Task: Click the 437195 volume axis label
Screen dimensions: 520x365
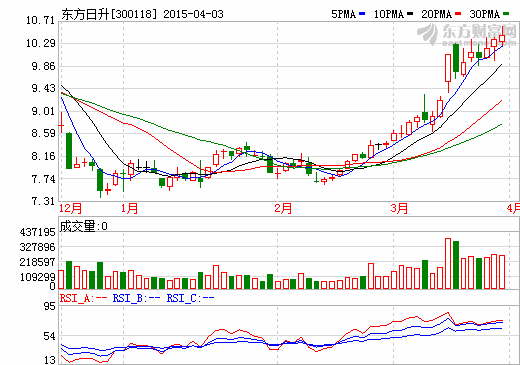Action: coord(37,232)
